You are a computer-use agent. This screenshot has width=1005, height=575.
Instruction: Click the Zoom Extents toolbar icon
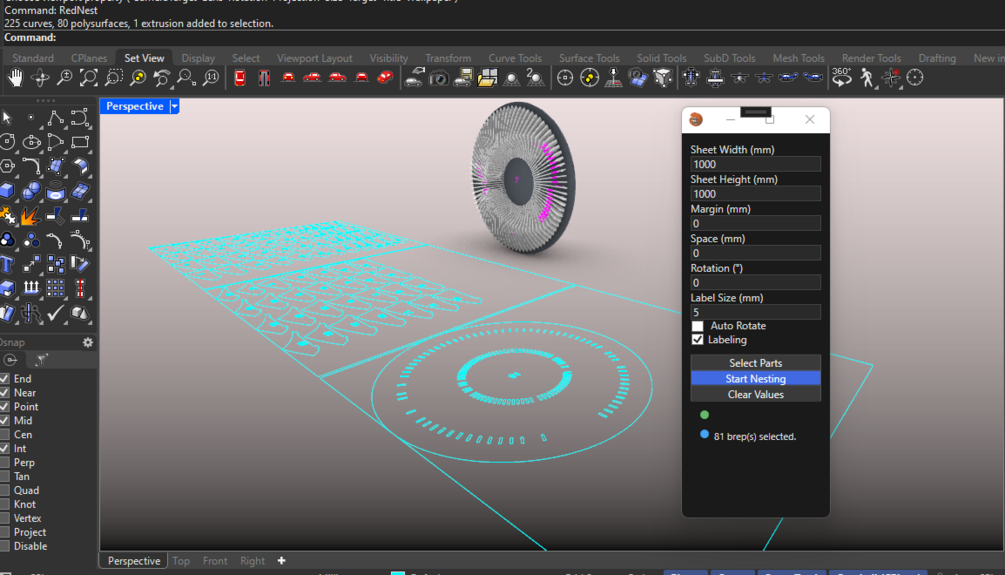[x=89, y=78]
